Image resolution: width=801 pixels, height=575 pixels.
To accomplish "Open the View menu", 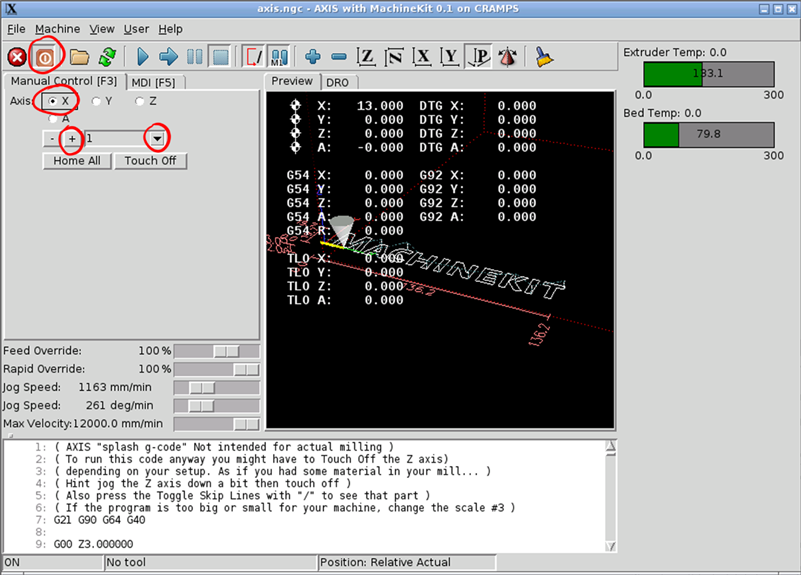I will (x=103, y=29).
